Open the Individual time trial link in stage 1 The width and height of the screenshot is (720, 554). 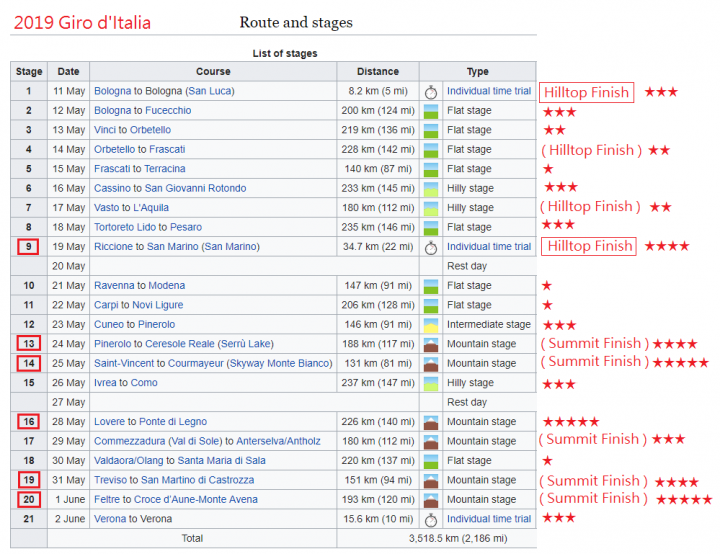(x=489, y=91)
